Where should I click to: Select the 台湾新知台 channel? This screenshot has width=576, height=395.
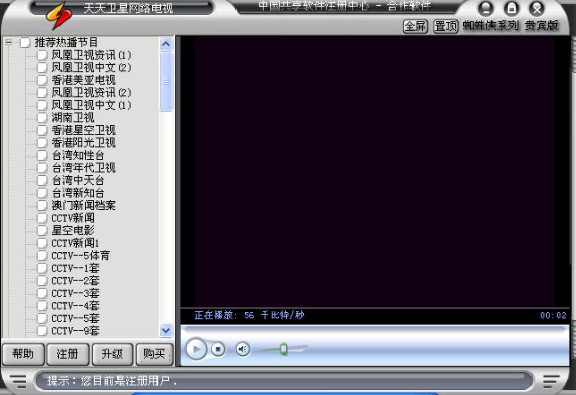coord(78,193)
